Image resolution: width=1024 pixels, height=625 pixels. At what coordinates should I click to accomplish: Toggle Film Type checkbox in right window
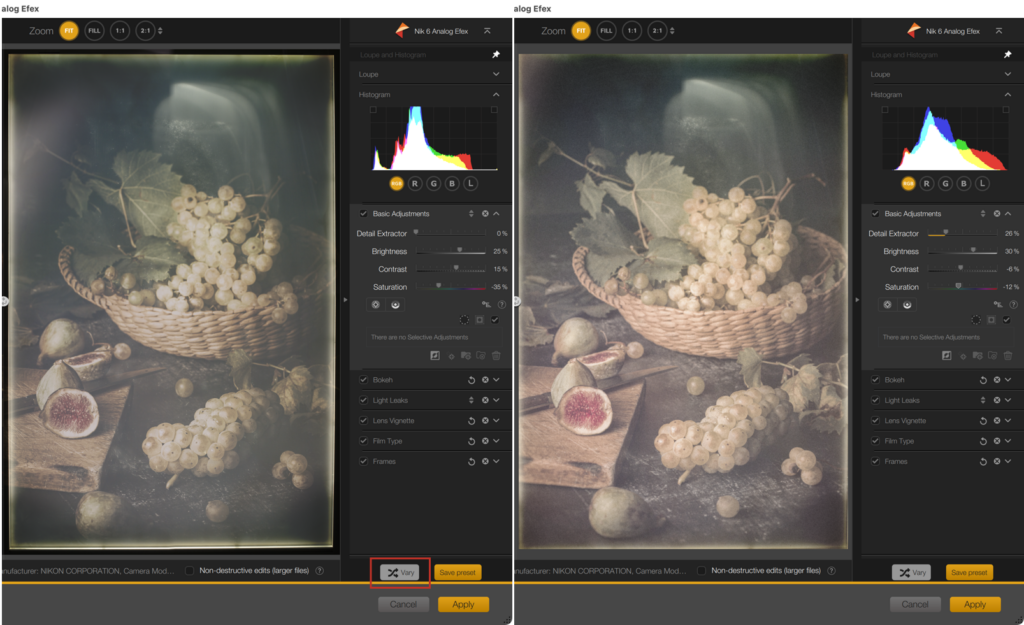coord(875,441)
